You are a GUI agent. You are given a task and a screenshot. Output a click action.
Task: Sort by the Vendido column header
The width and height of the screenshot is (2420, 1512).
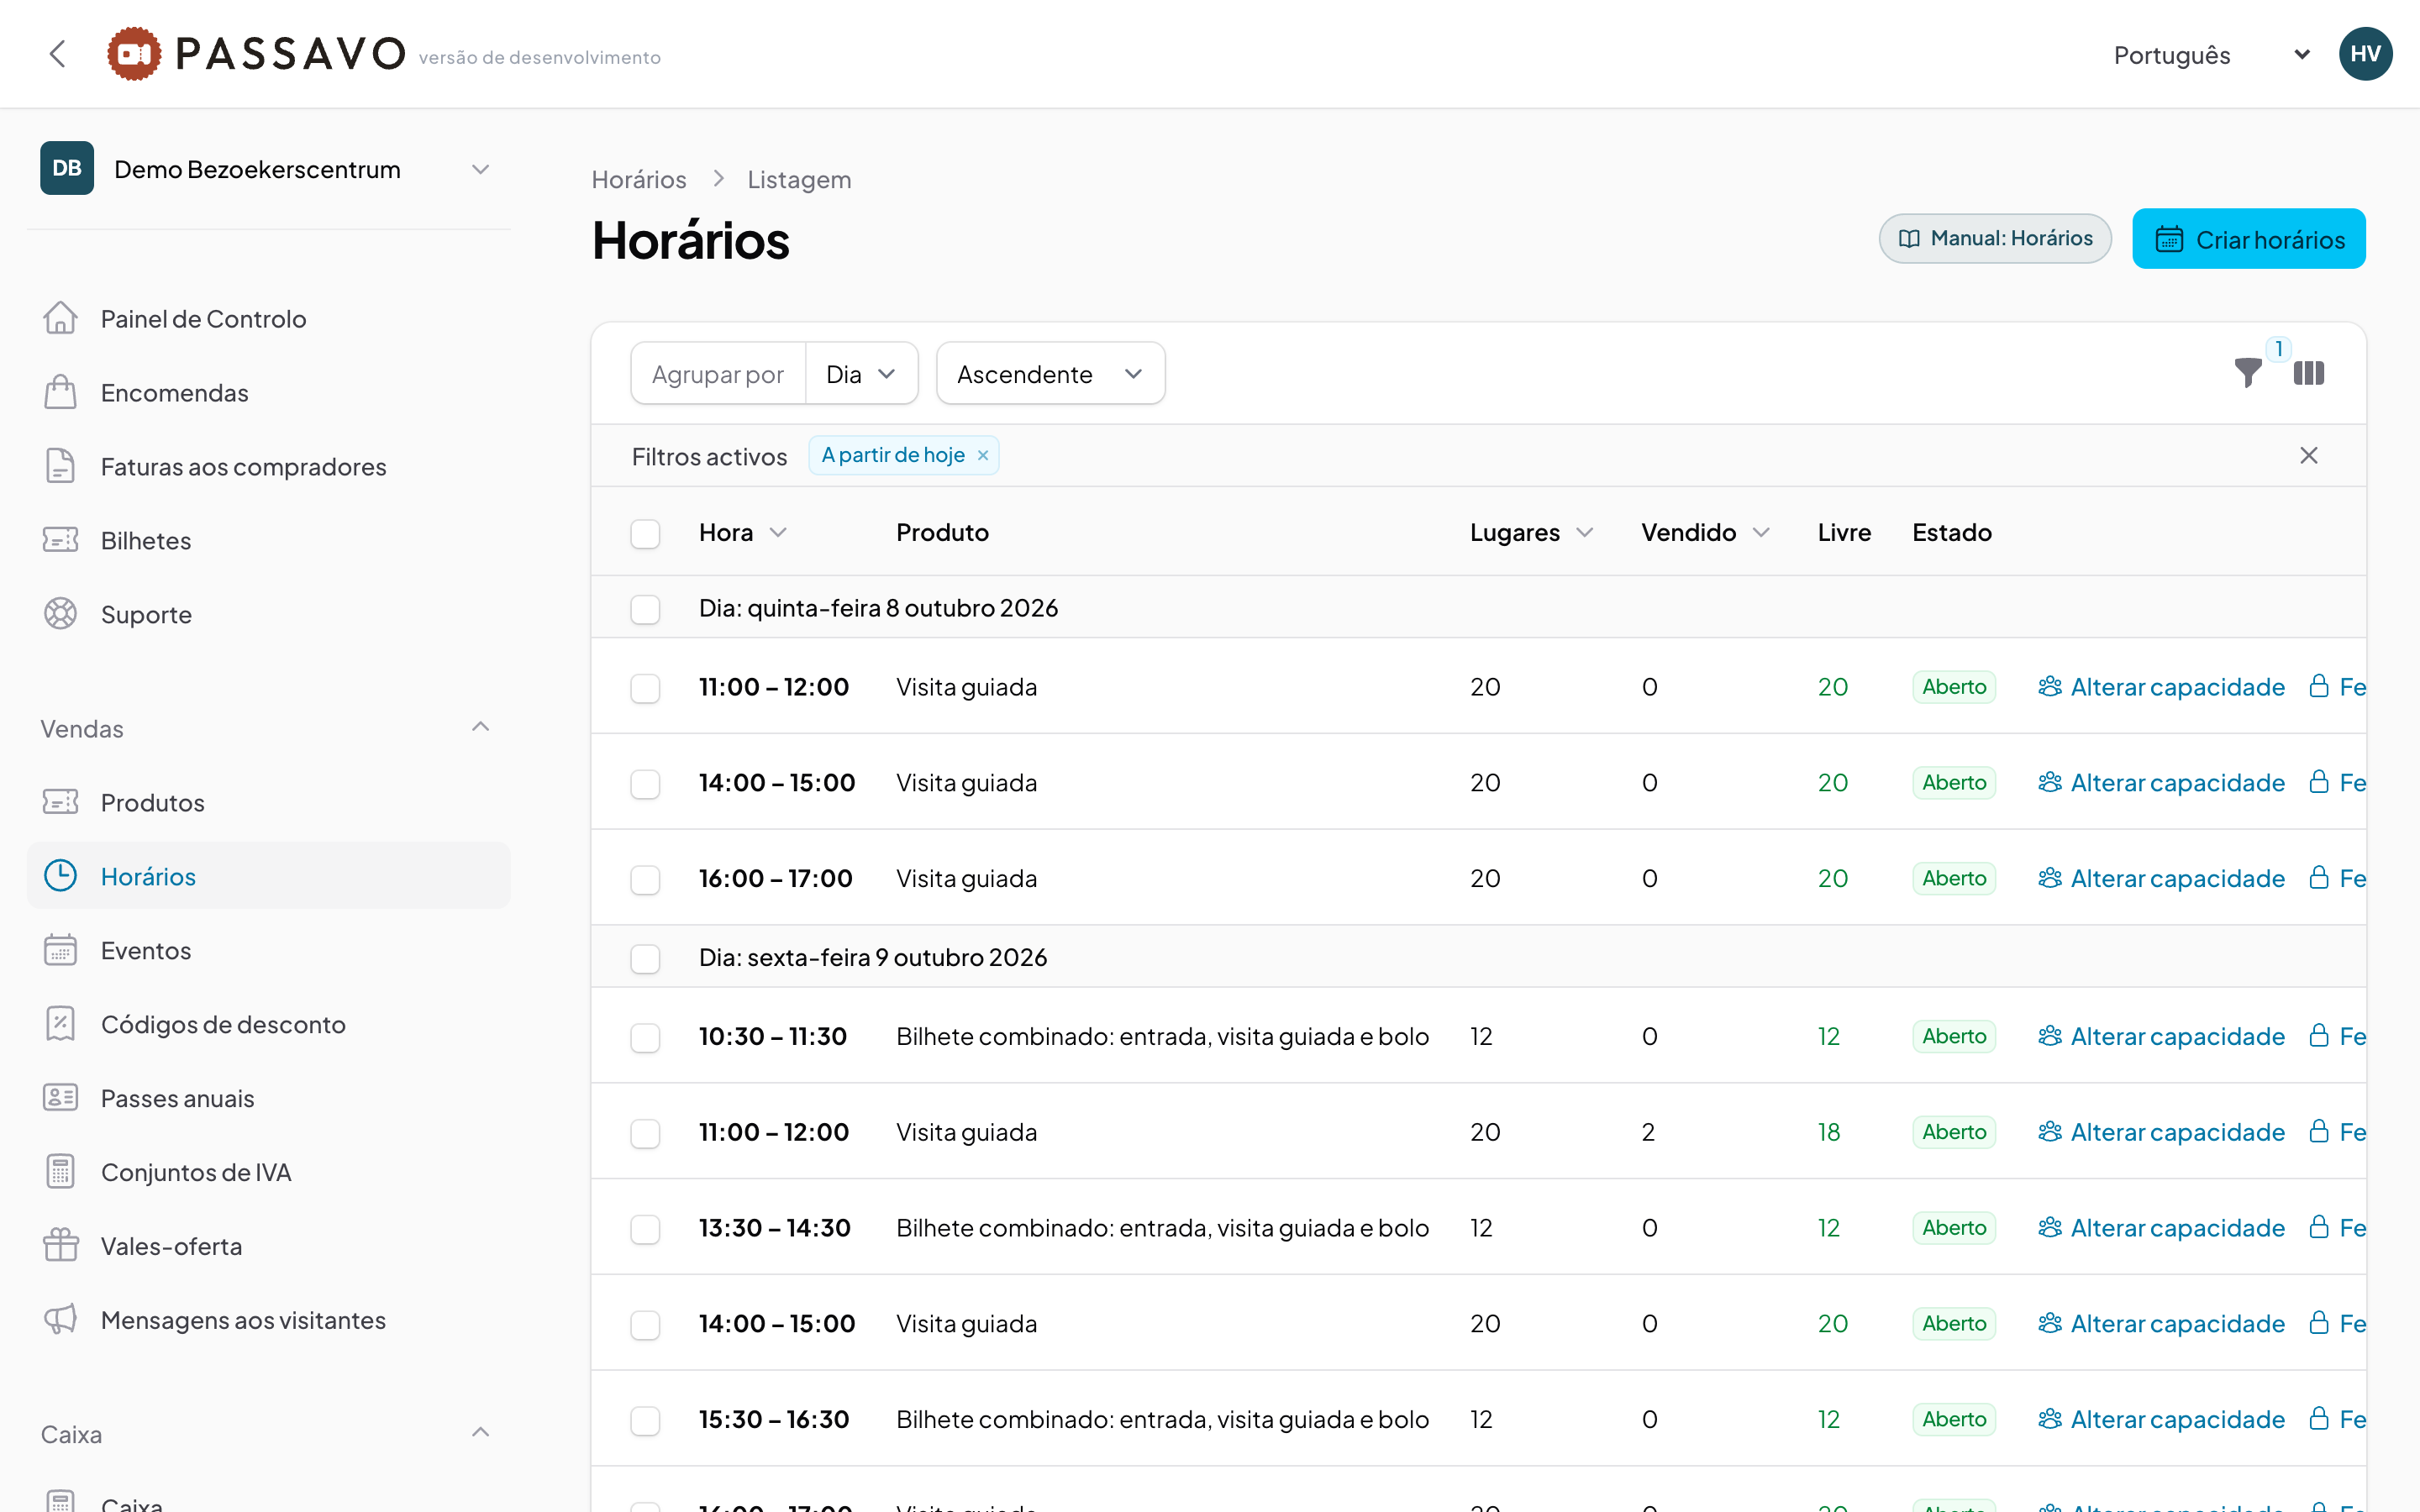[1706, 533]
